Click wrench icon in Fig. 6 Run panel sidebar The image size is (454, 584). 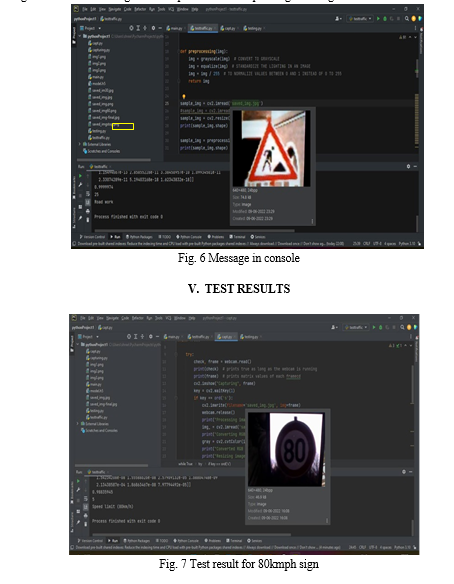pyautogui.click(x=80, y=185)
